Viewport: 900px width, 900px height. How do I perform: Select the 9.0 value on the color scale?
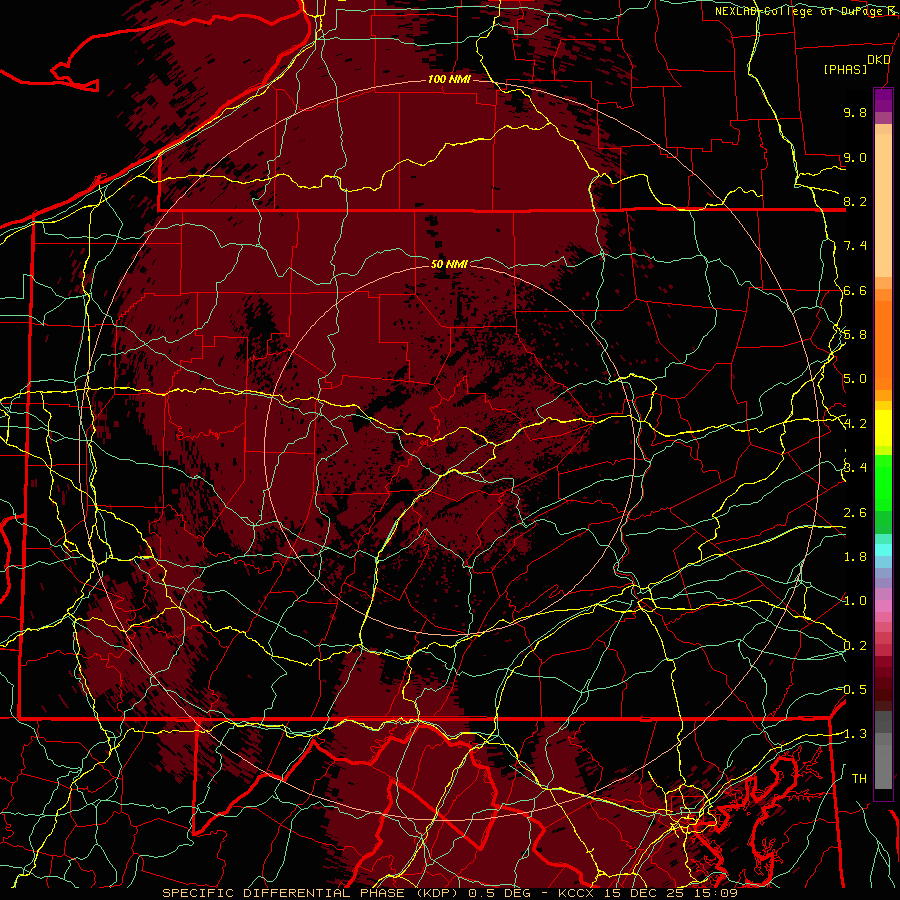click(x=855, y=157)
